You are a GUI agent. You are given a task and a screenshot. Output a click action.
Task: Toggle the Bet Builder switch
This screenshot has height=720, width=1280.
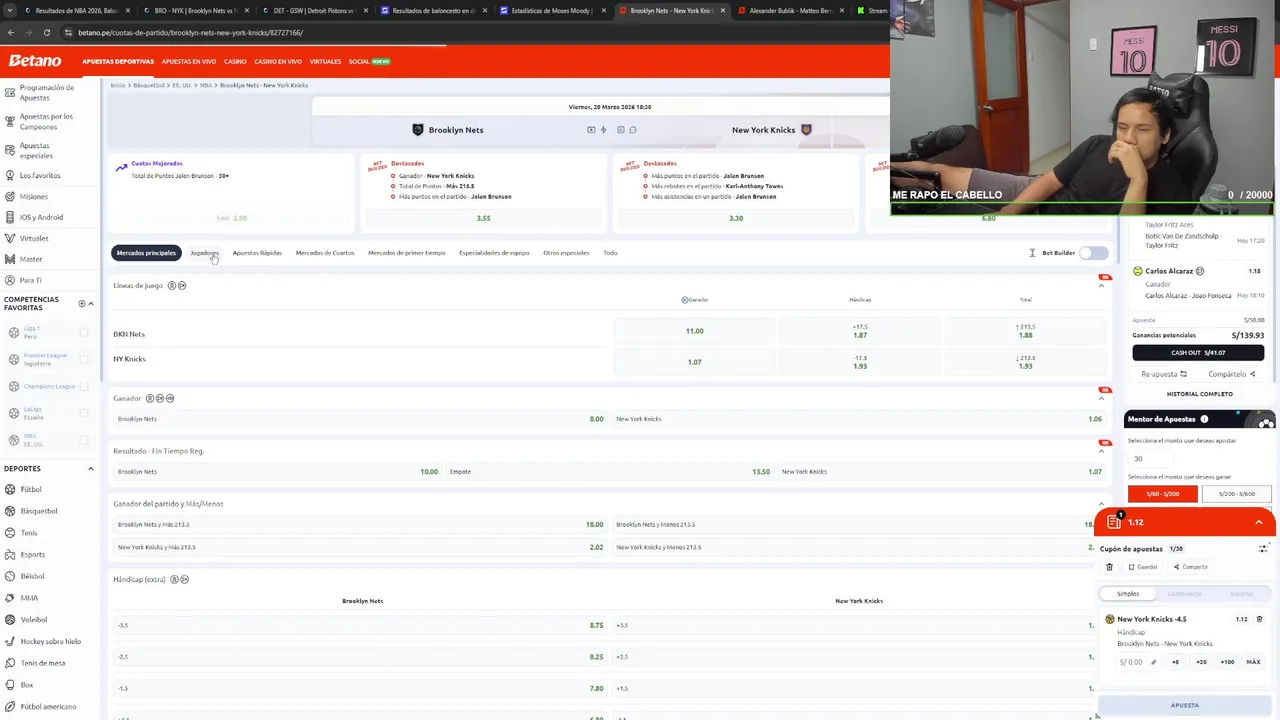(1094, 253)
